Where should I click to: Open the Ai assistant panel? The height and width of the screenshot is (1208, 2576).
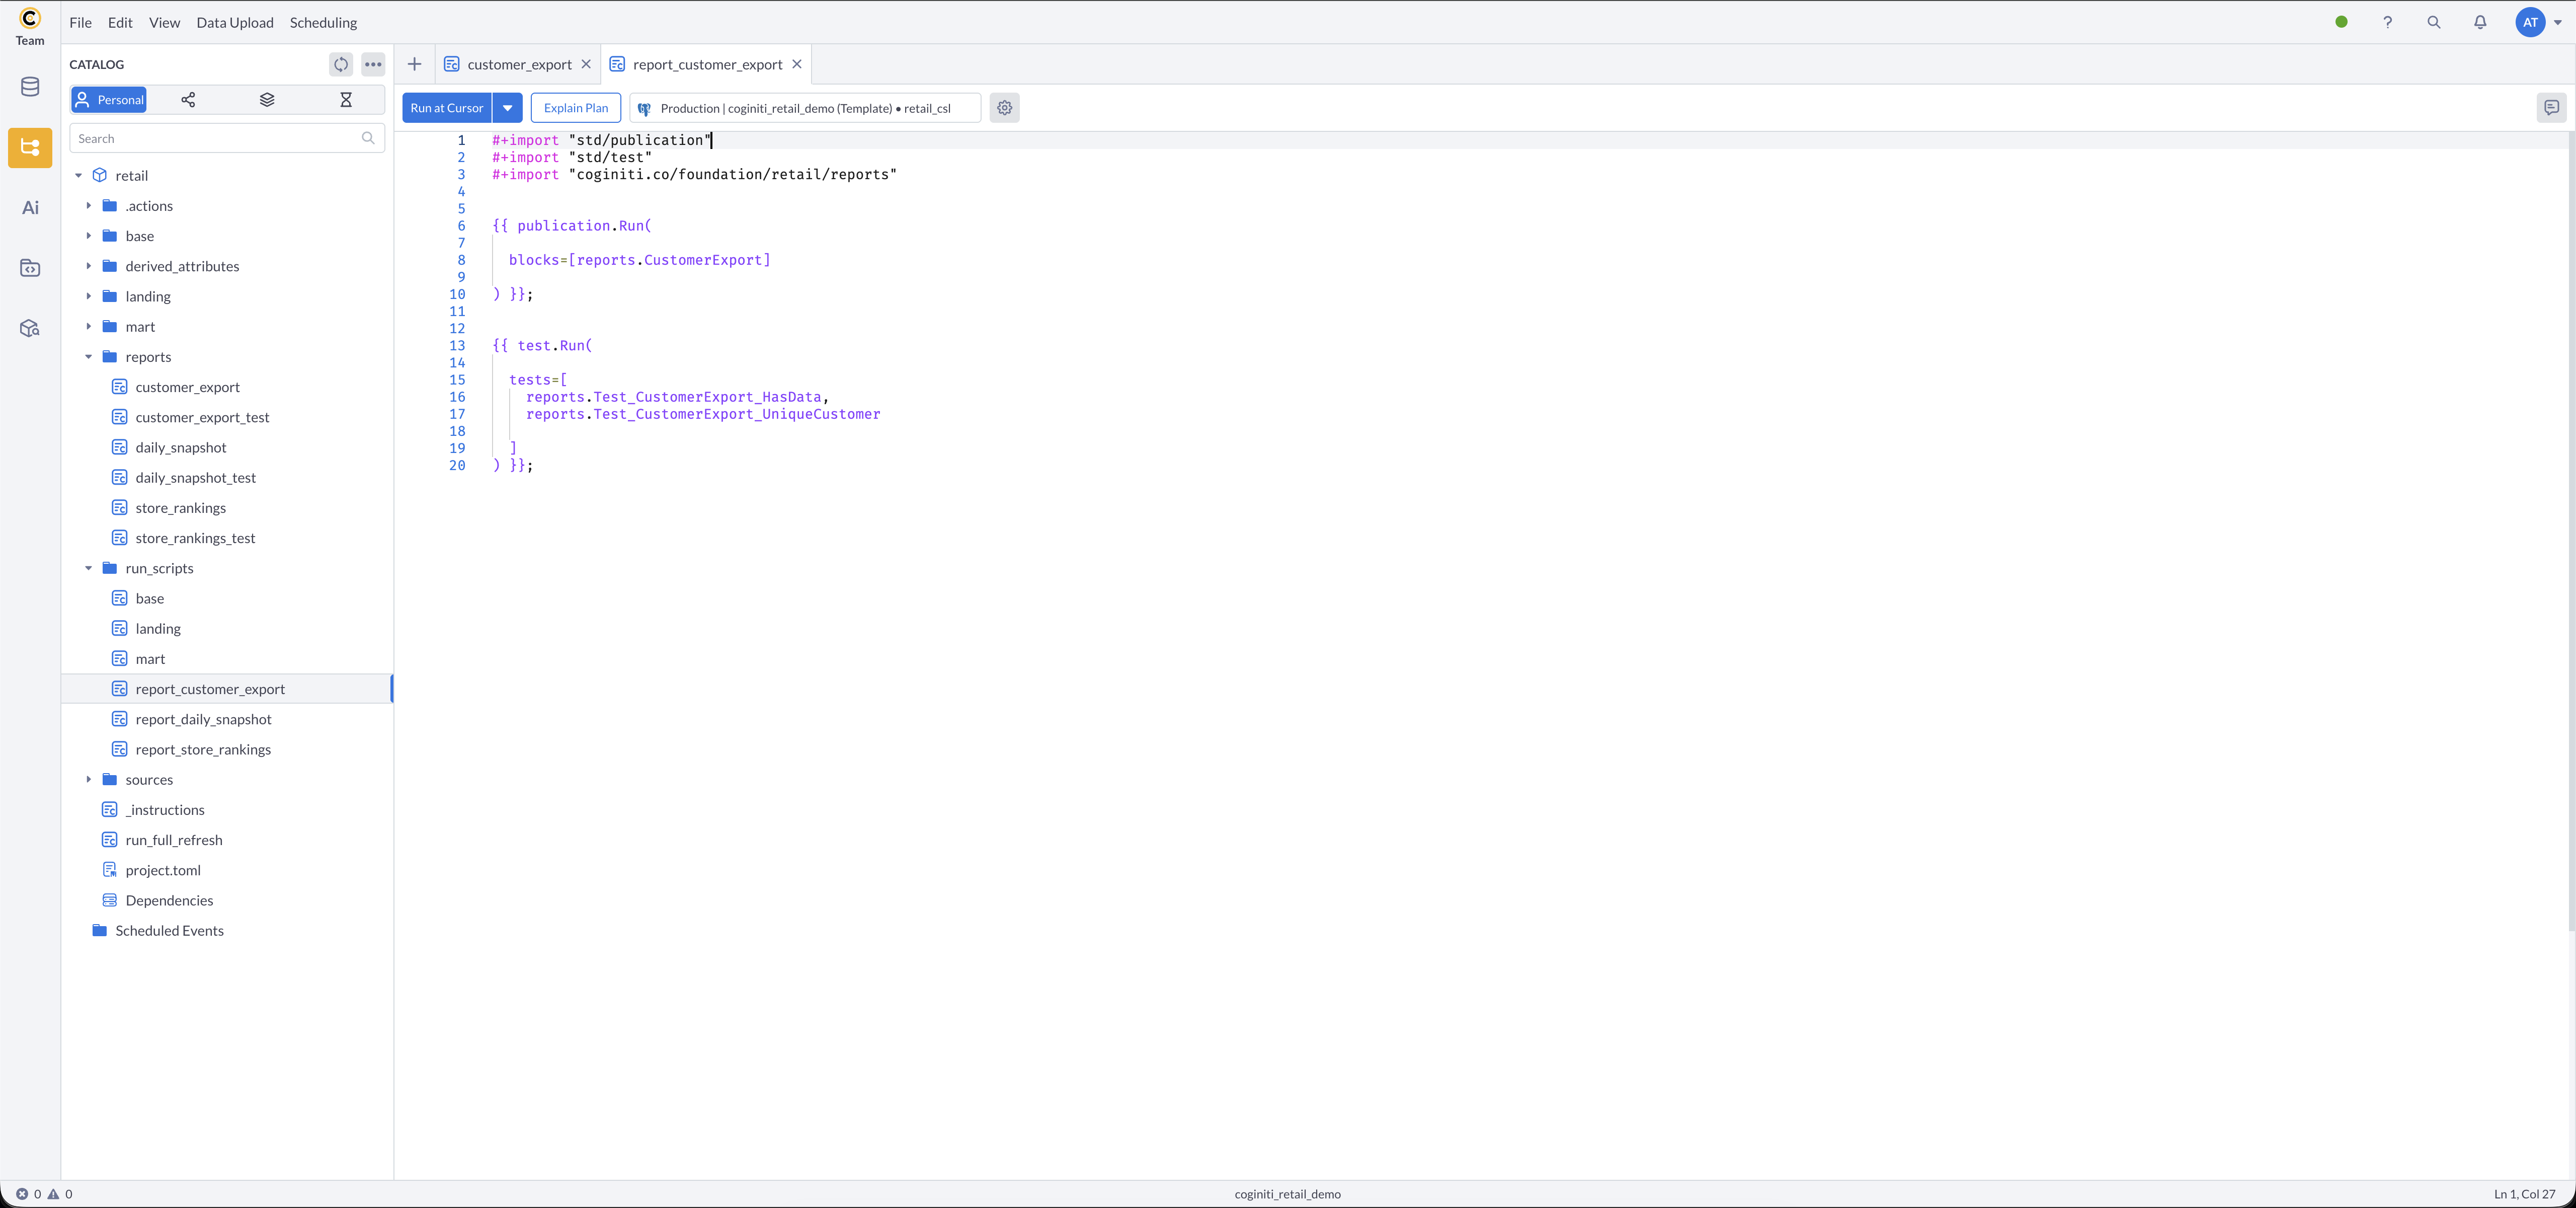29,207
